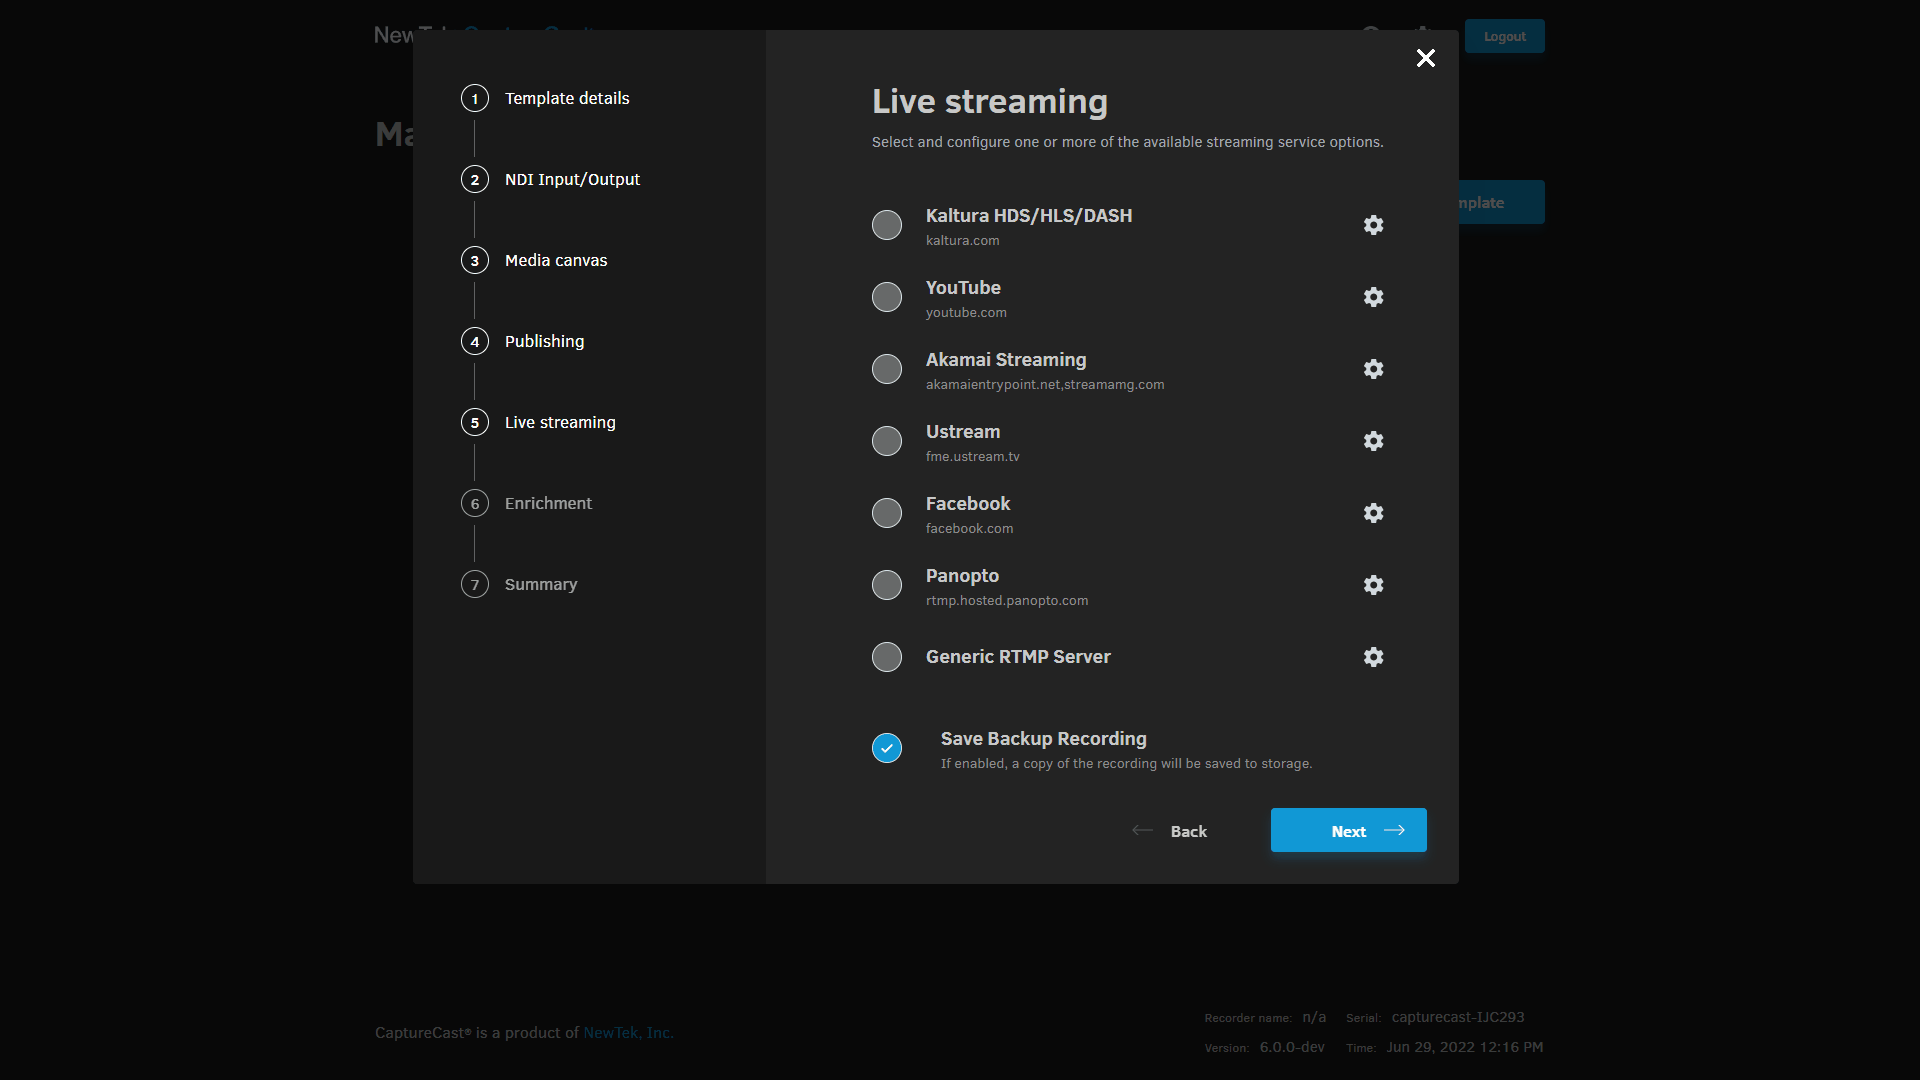Select Kaltura HDS/HLS/DASH option
The width and height of the screenshot is (1920, 1080).
(886, 225)
